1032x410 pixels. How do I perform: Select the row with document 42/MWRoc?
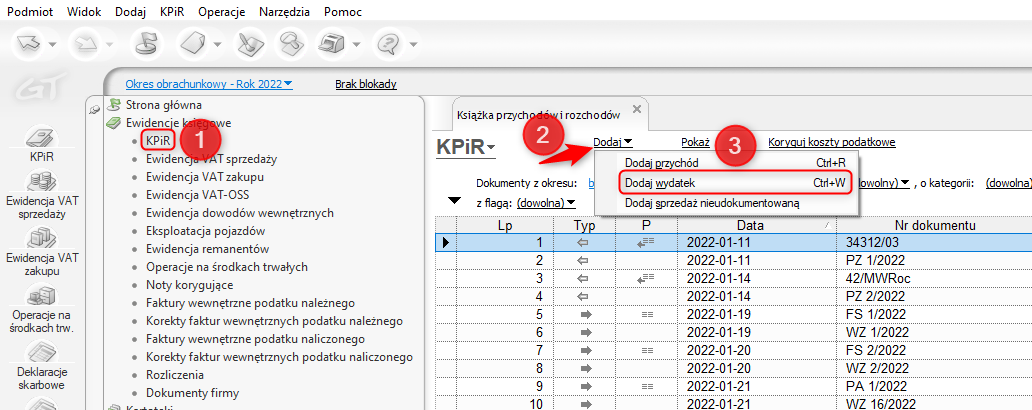tap(734, 278)
